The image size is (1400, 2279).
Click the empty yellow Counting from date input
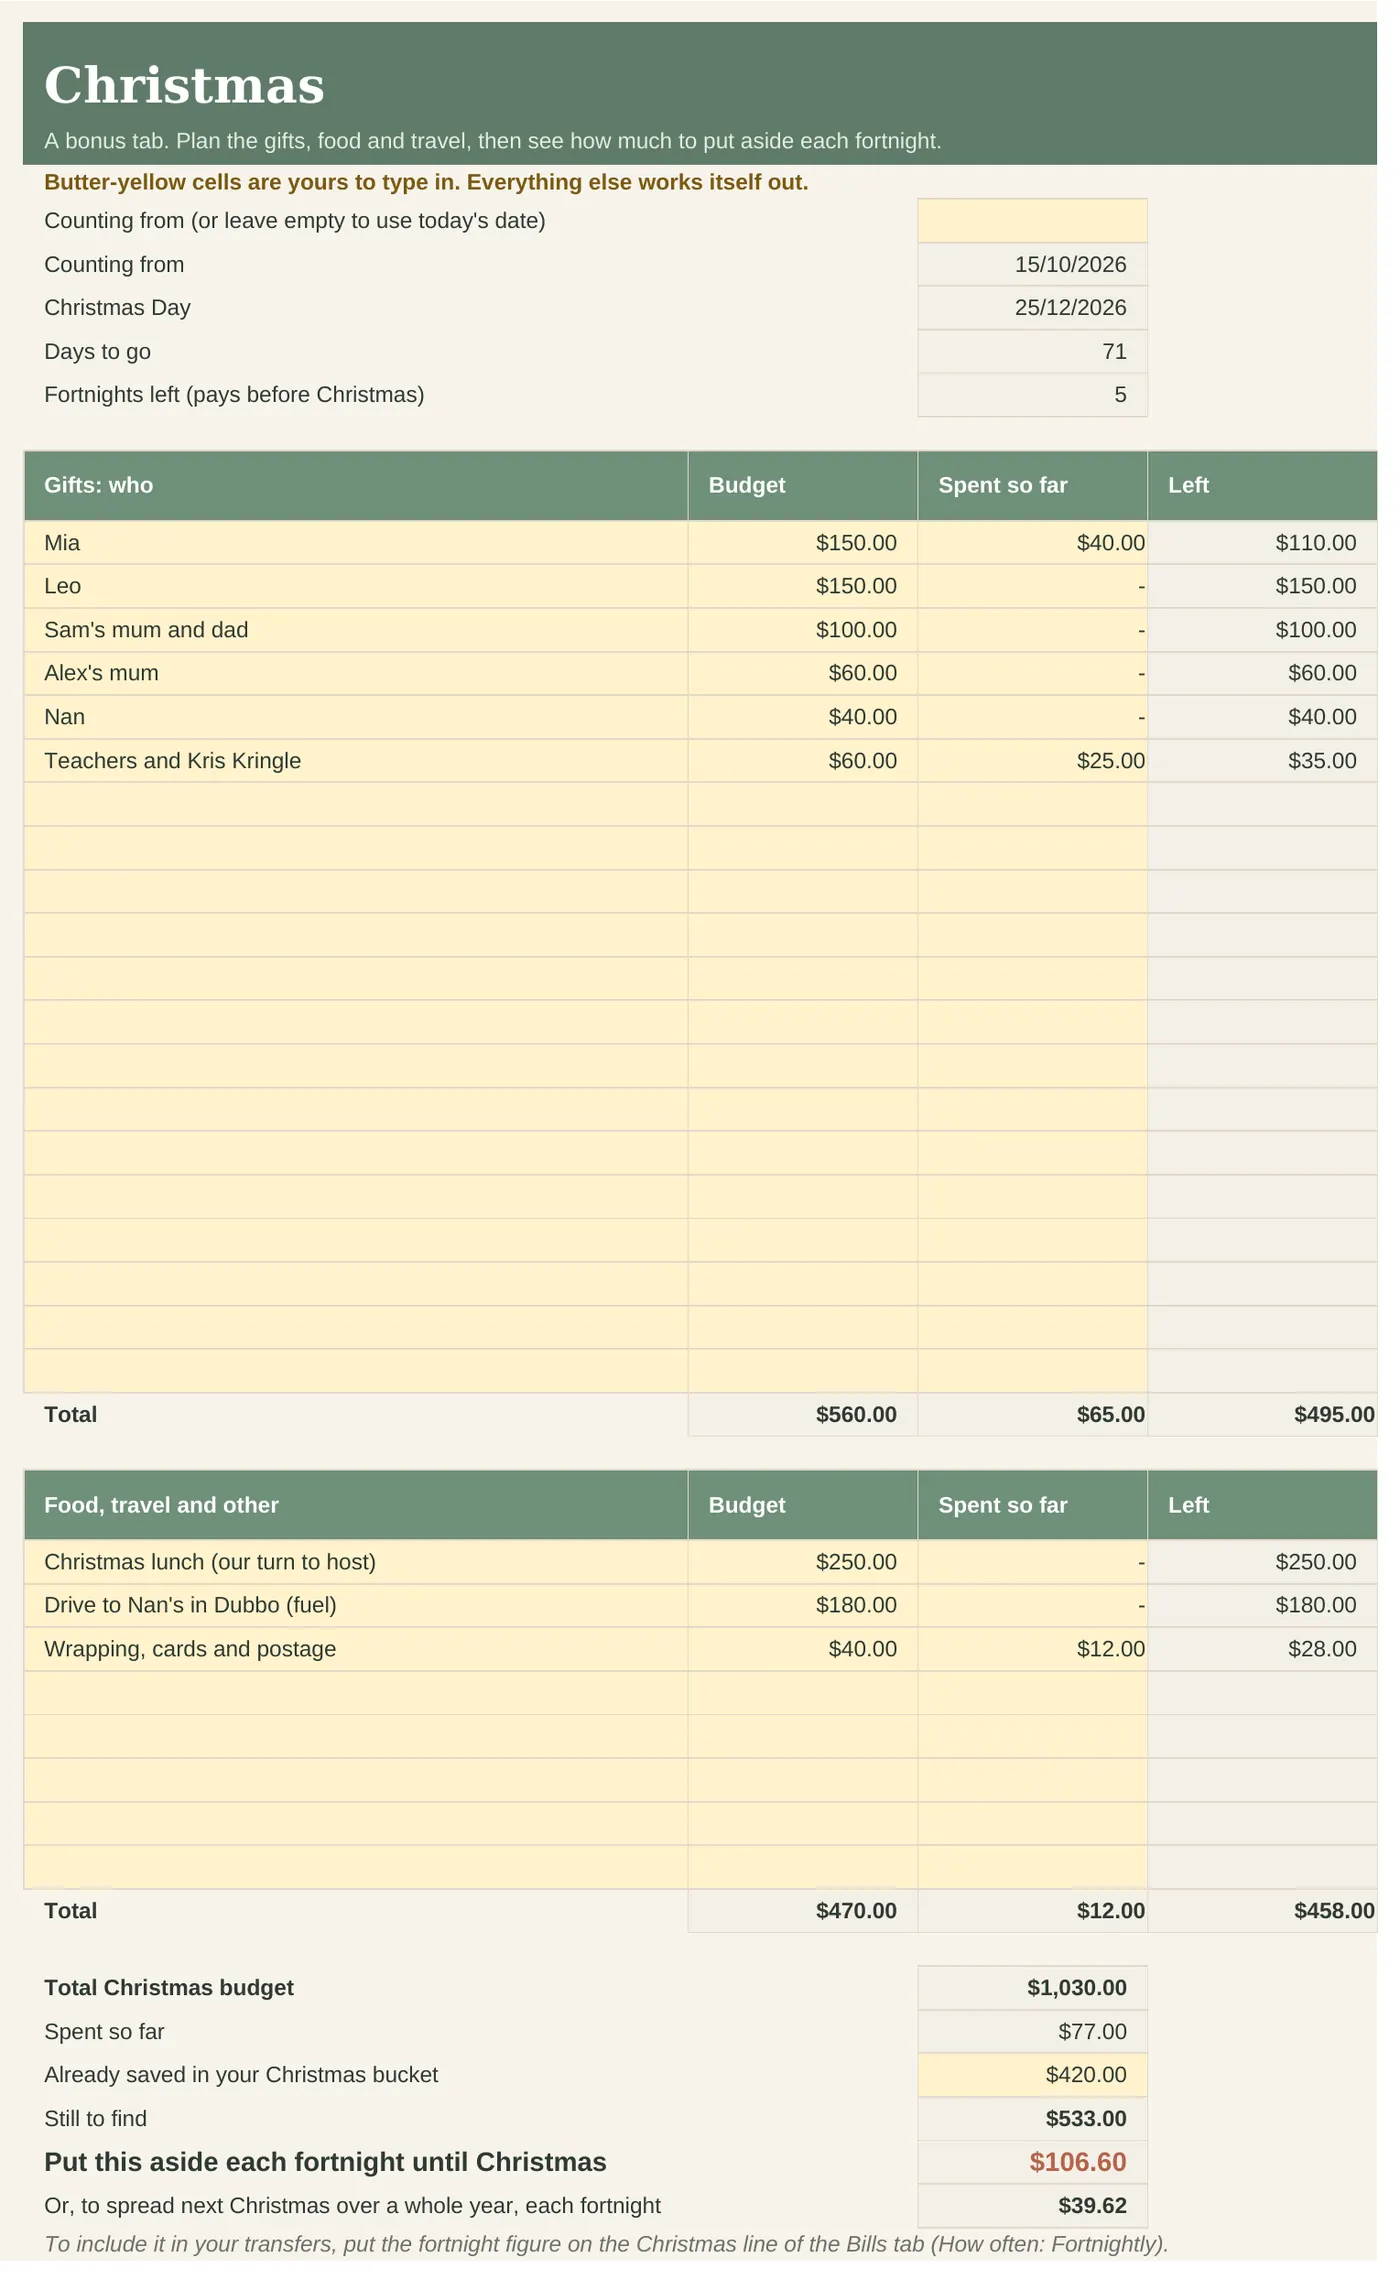(1032, 221)
